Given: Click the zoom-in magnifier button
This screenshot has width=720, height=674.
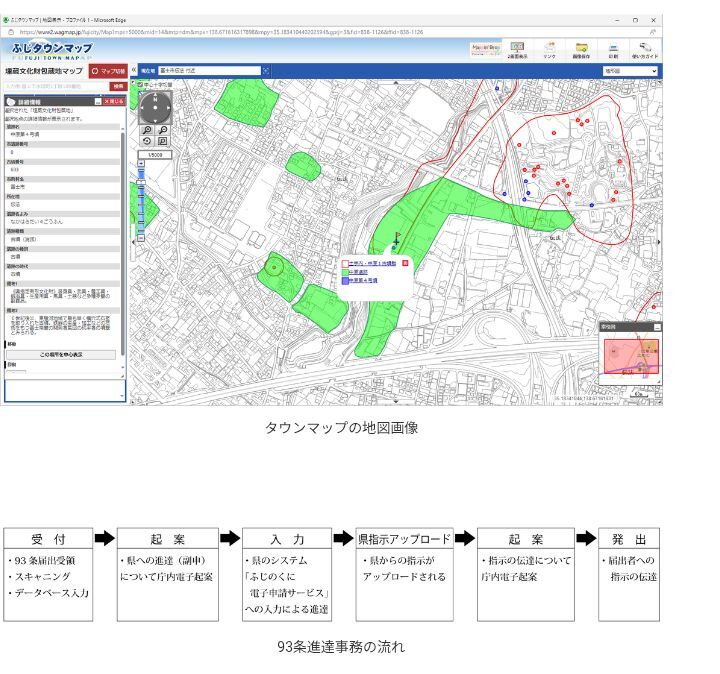Looking at the screenshot, I should 147,130.
